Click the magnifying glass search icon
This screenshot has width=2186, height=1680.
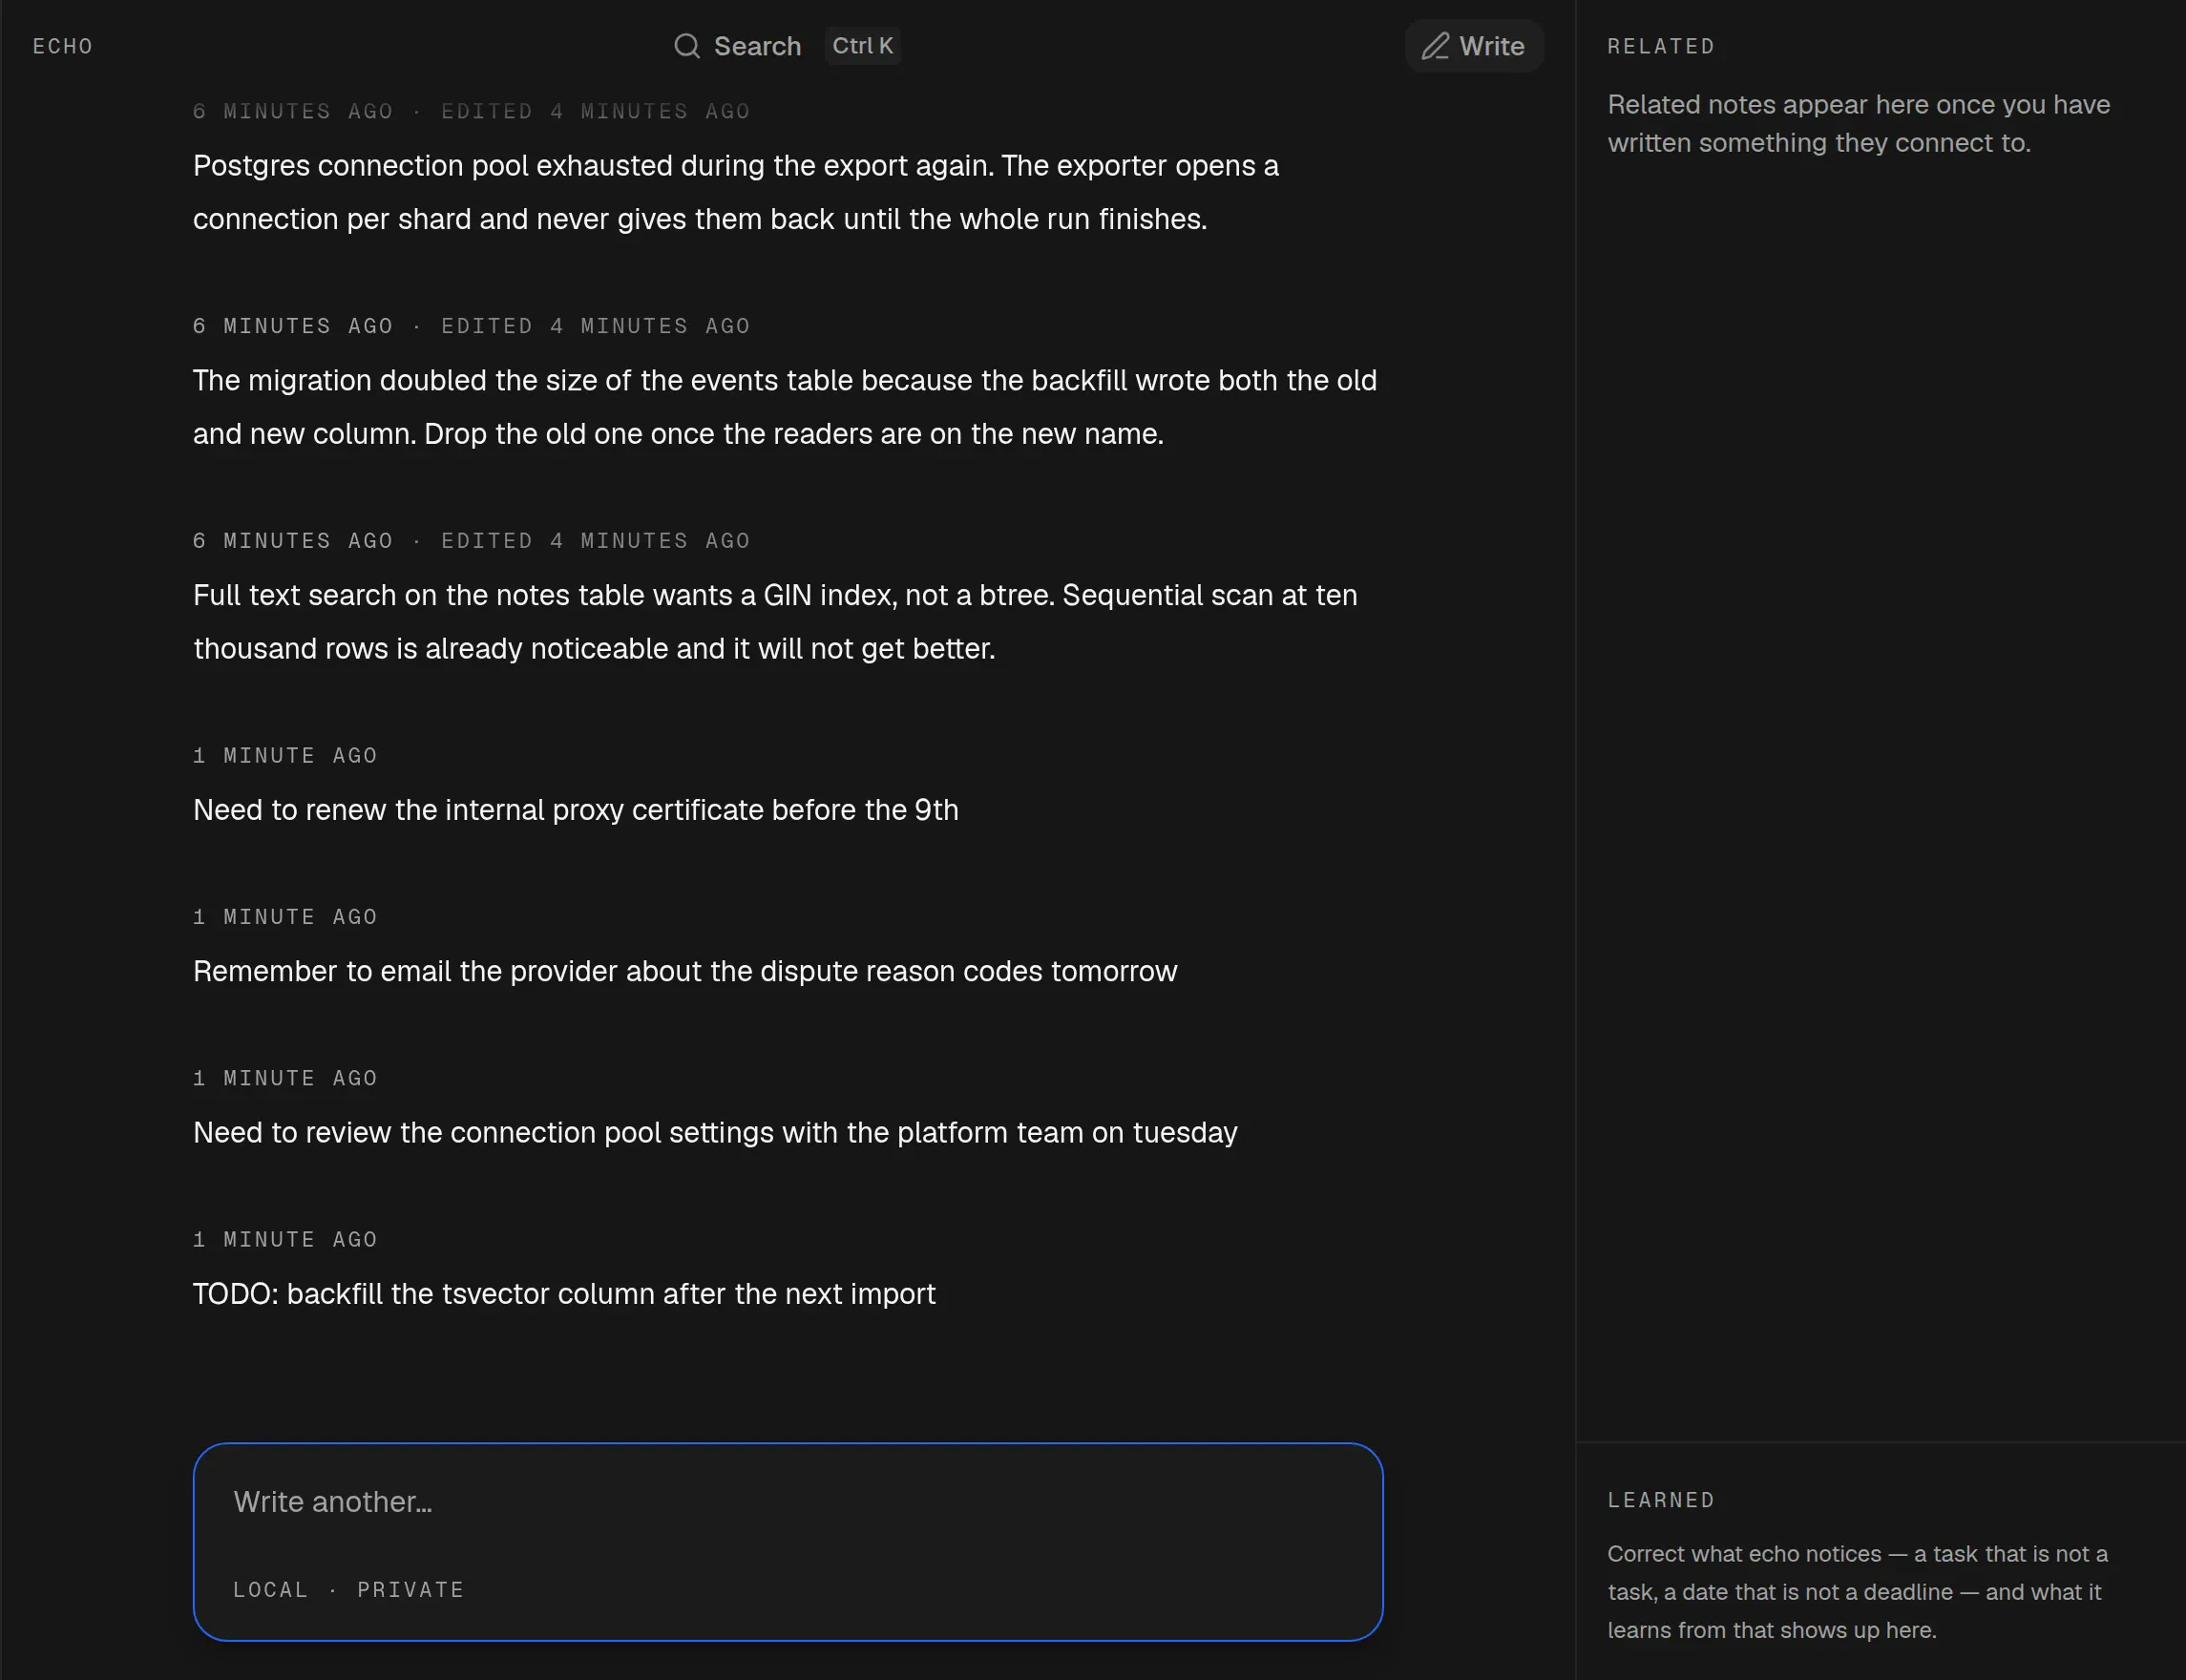pyautogui.click(x=686, y=46)
